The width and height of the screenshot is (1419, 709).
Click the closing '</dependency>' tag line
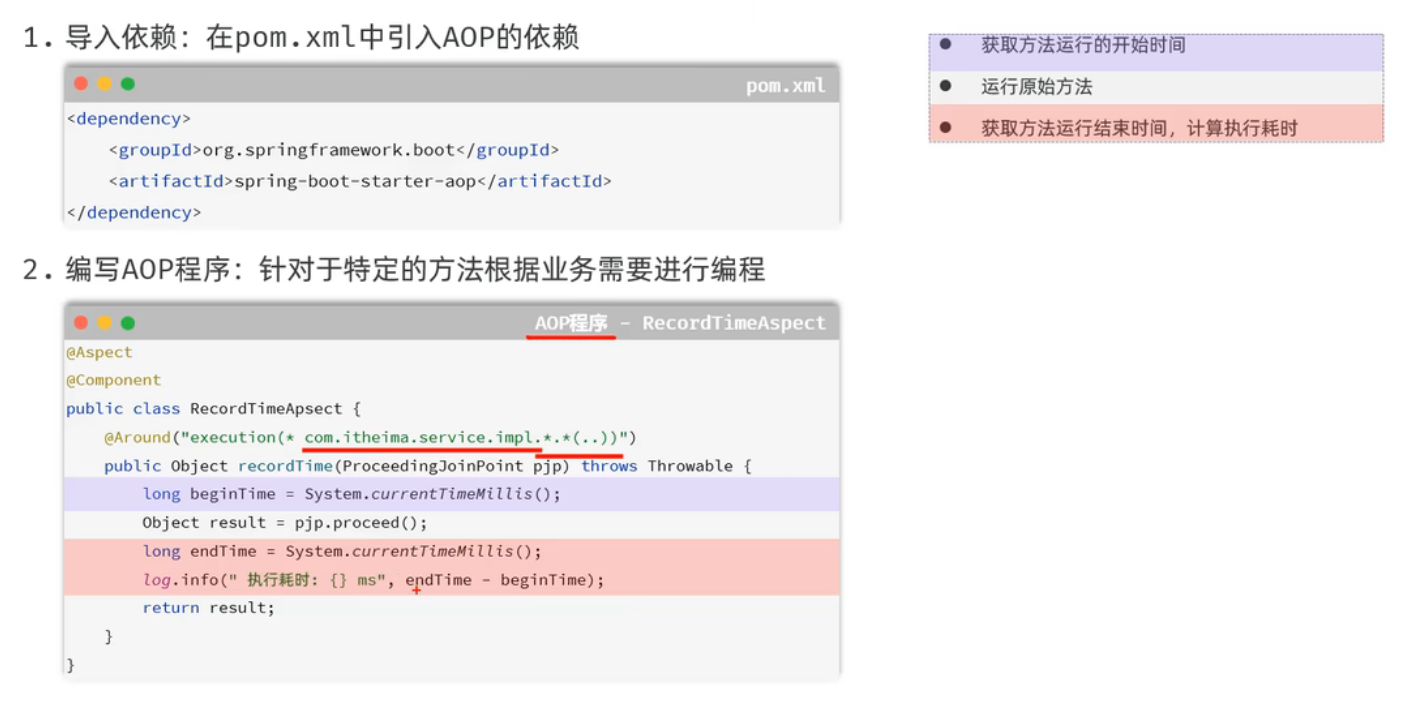coord(134,212)
